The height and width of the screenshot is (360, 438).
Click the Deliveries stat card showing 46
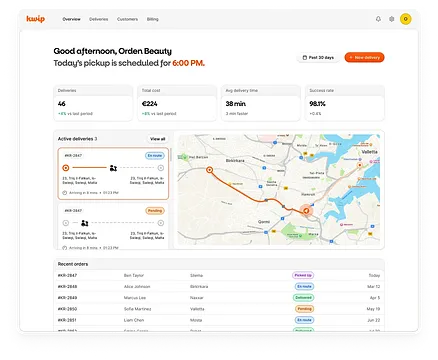click(x=93, y=103)
